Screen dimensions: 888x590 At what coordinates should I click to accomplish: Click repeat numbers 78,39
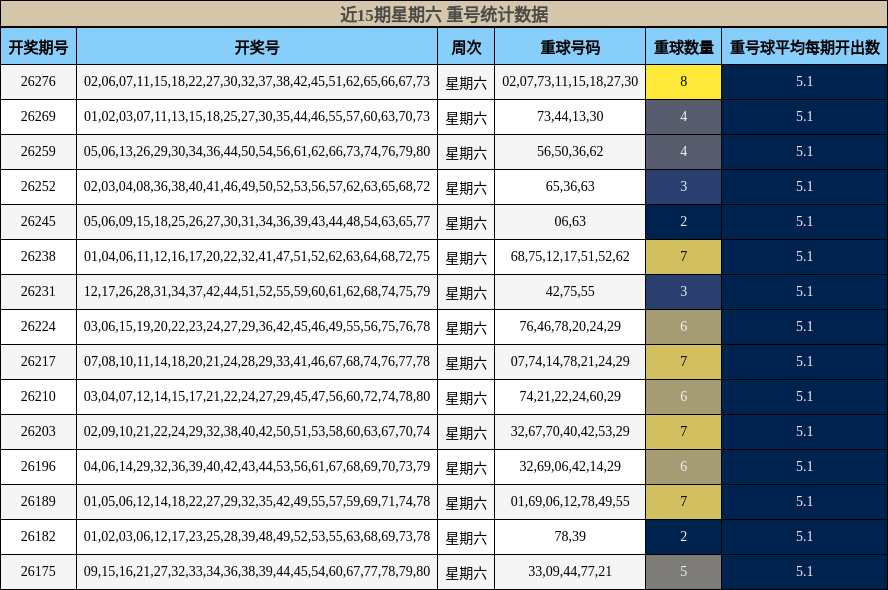[x=570, y=537]
